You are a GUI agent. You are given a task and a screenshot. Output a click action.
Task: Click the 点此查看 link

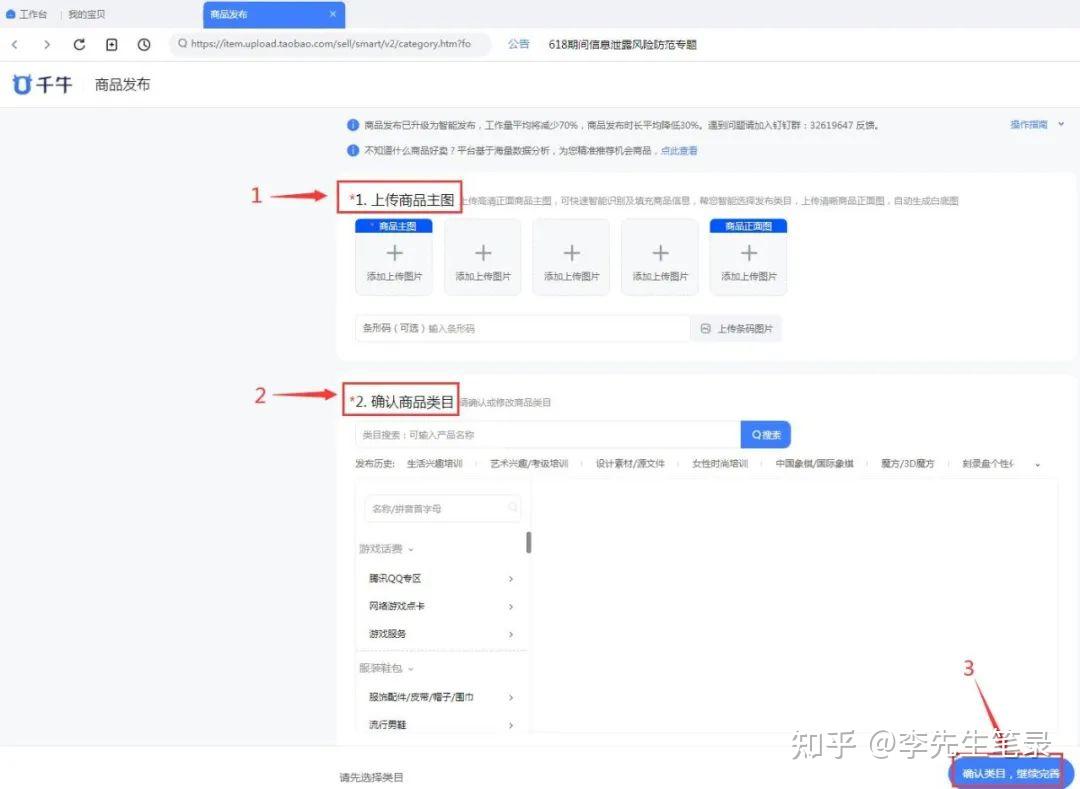679,151
